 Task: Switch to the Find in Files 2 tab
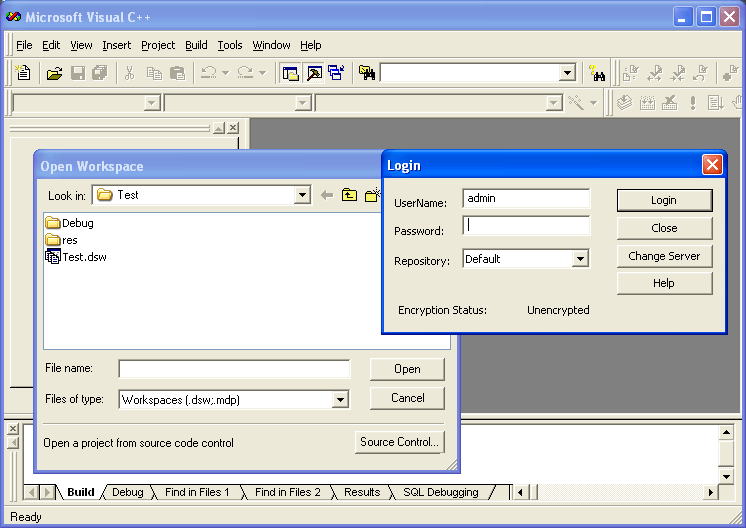tap(287, 492)
